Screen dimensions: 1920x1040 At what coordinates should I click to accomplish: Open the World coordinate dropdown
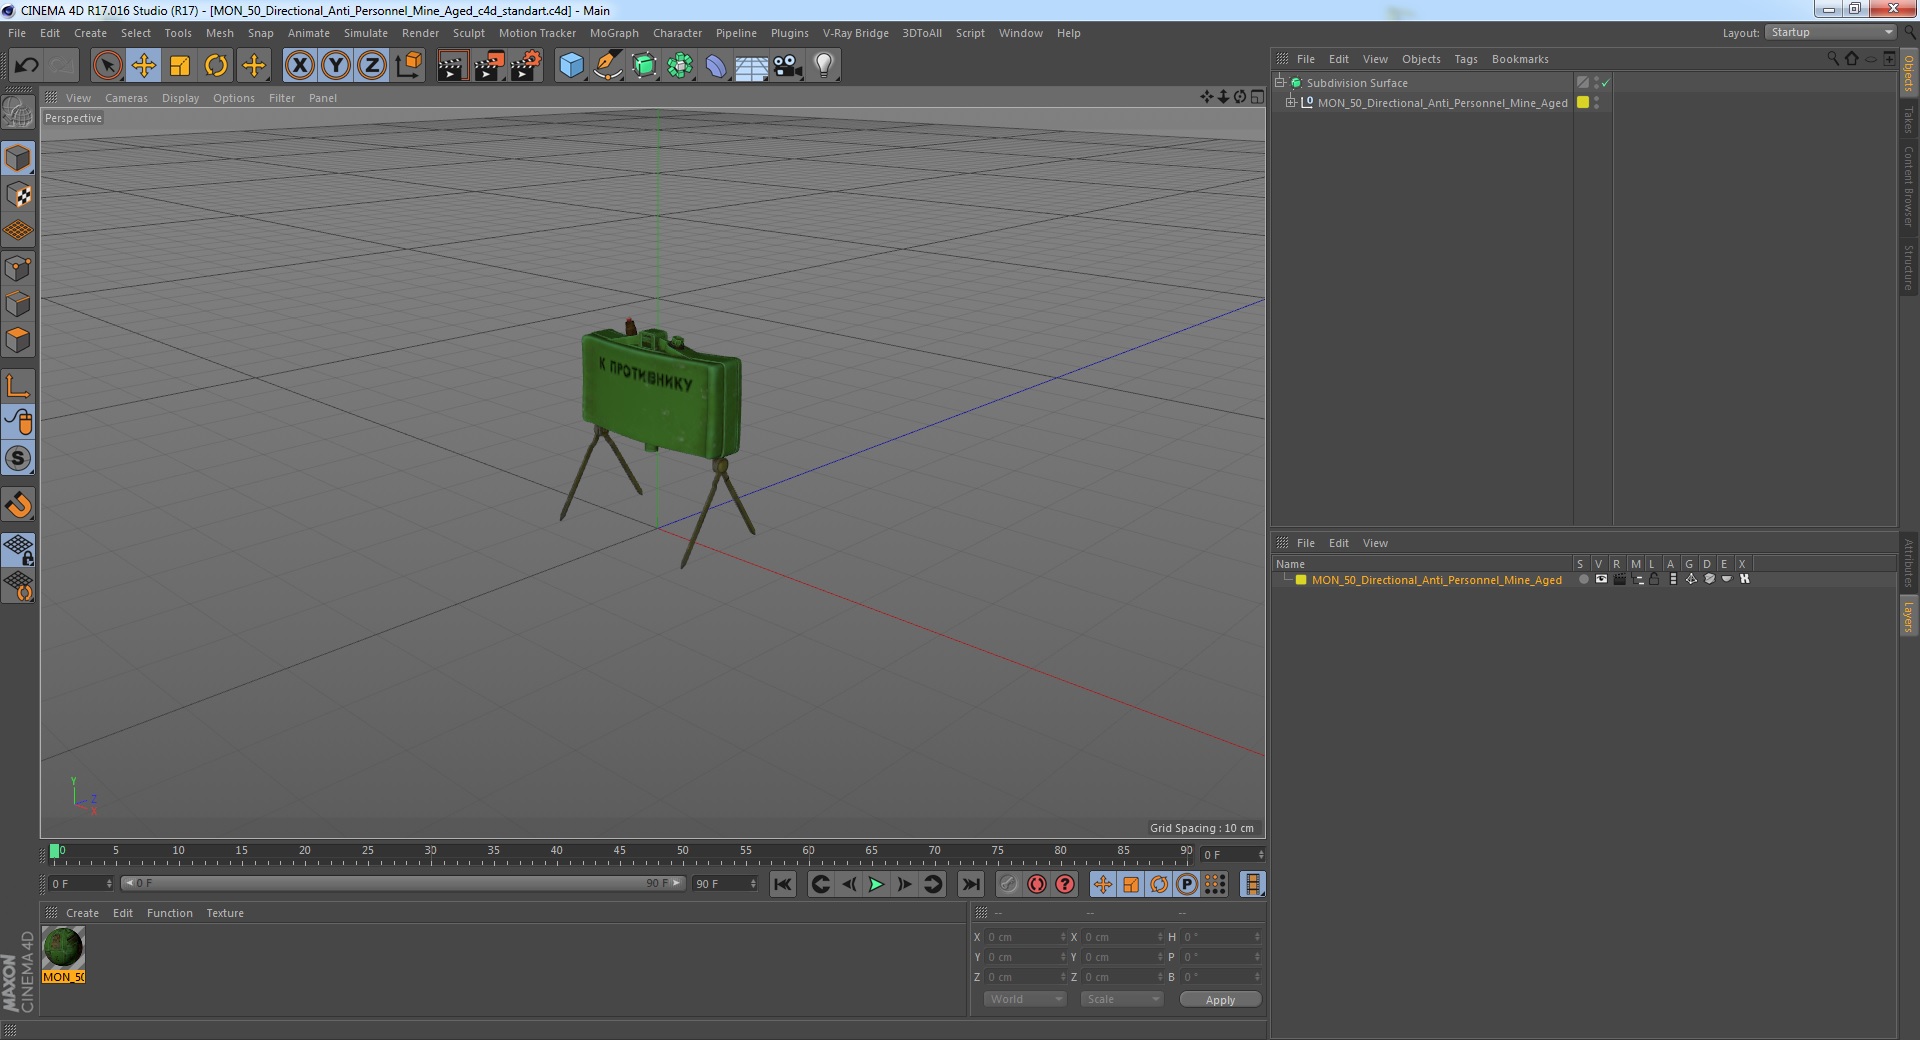[1025, 999]
